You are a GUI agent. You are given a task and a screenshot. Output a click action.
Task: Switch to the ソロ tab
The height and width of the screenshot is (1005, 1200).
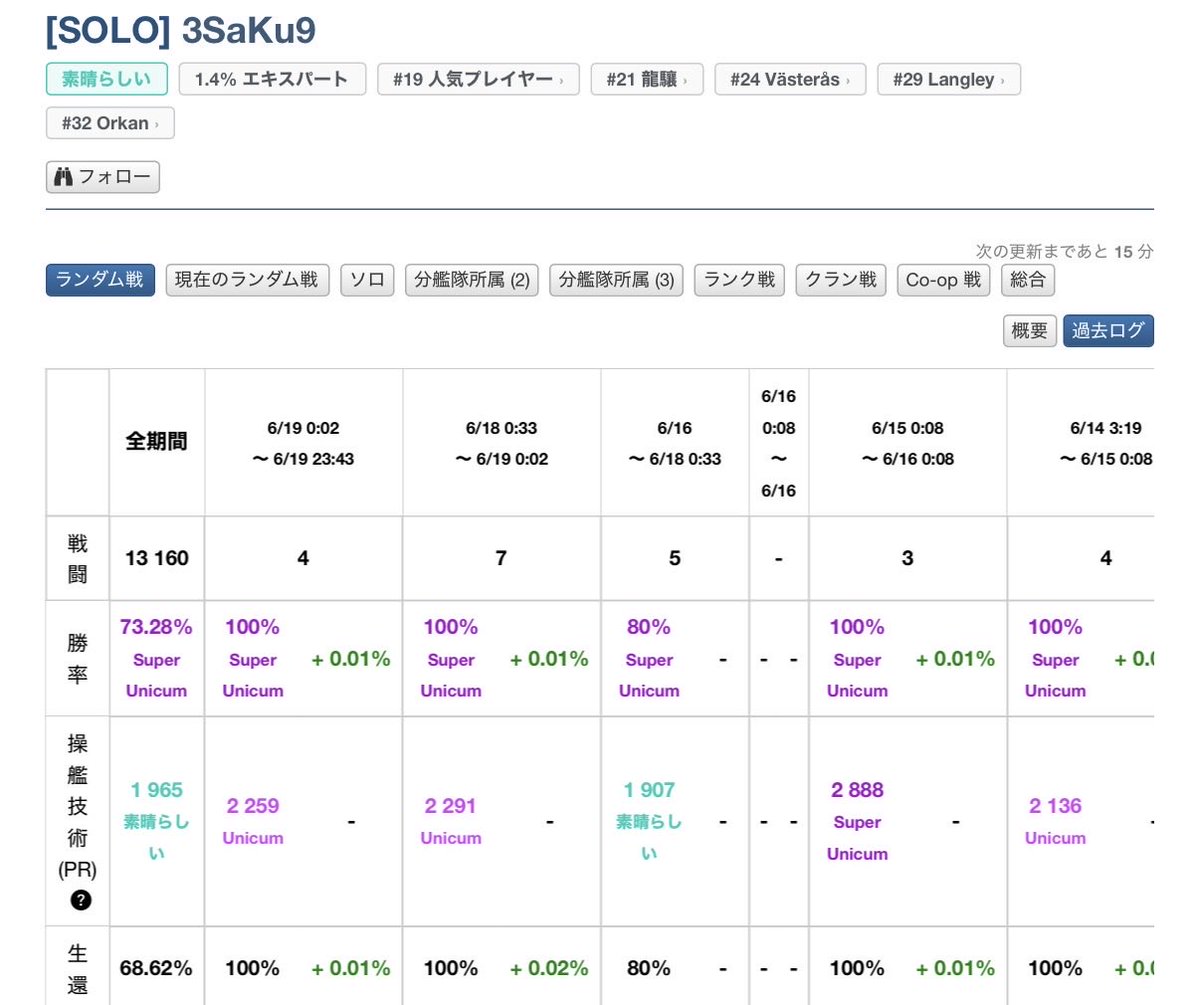tap(367, 280)
